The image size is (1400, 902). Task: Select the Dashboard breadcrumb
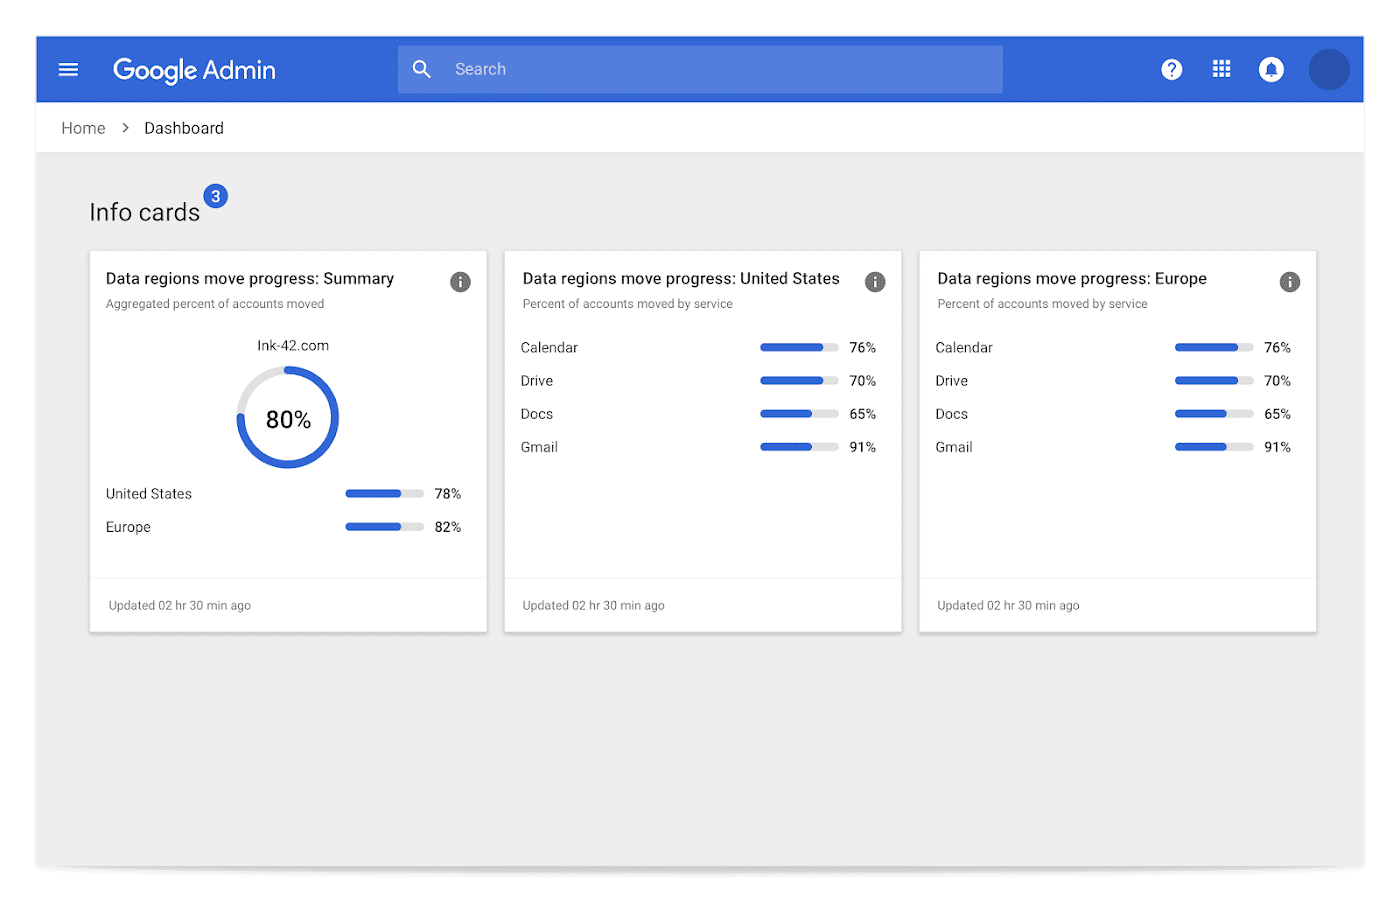point(184,128)
